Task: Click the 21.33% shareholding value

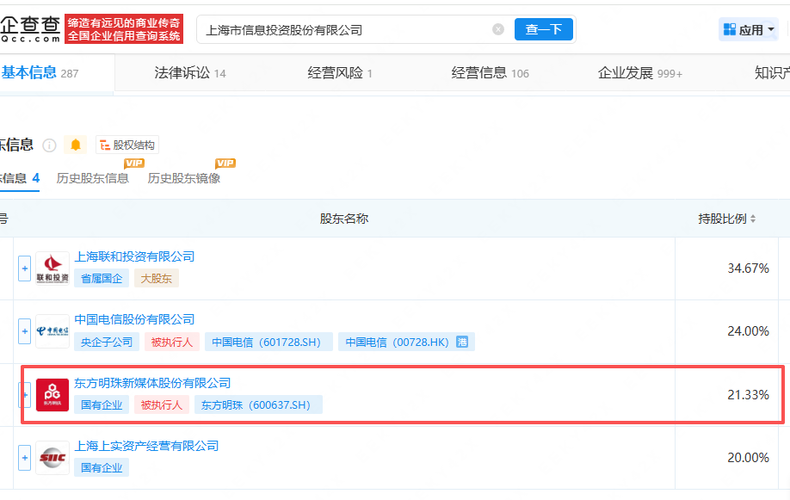Action: (748, 395)
